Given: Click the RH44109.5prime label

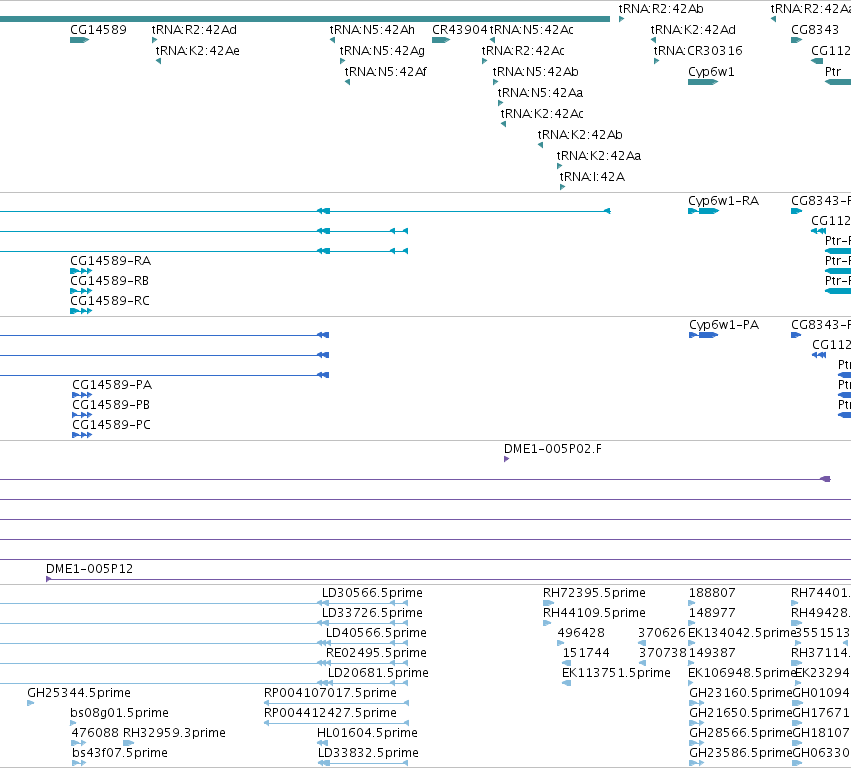Looking at the screenshot, I should coord(594,613).
